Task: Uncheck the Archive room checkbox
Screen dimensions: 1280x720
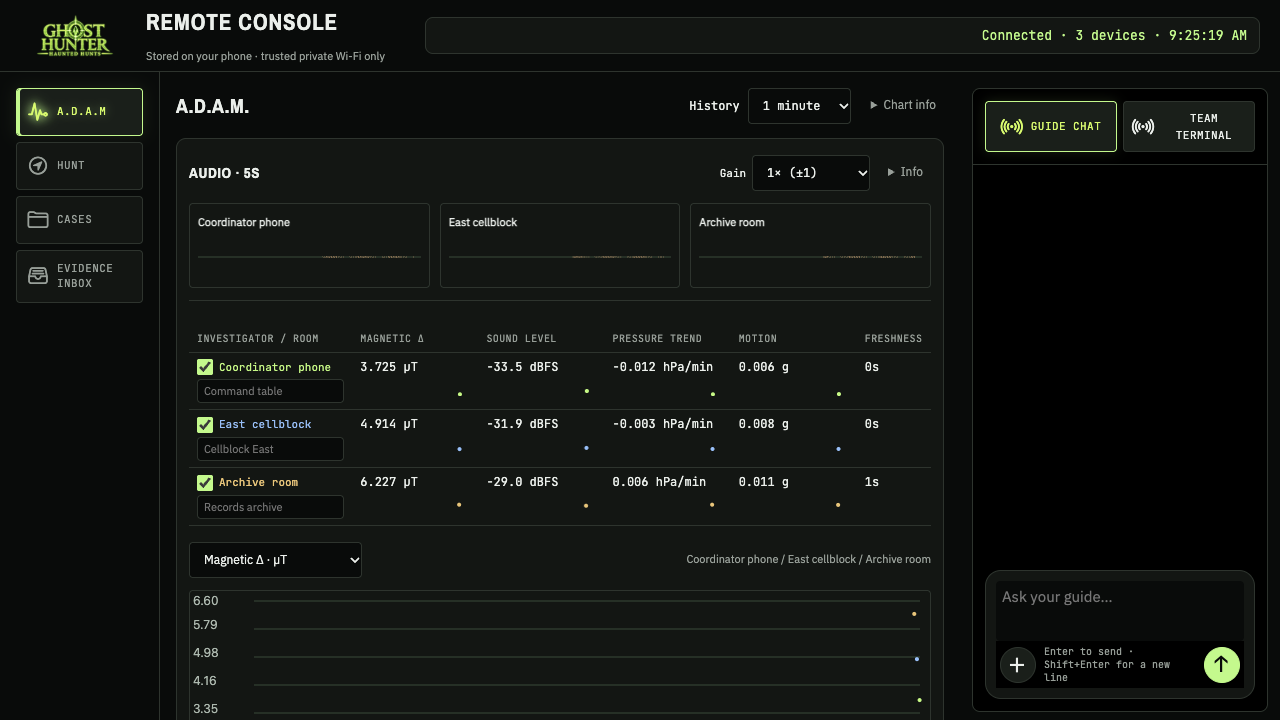Action: 205,483
